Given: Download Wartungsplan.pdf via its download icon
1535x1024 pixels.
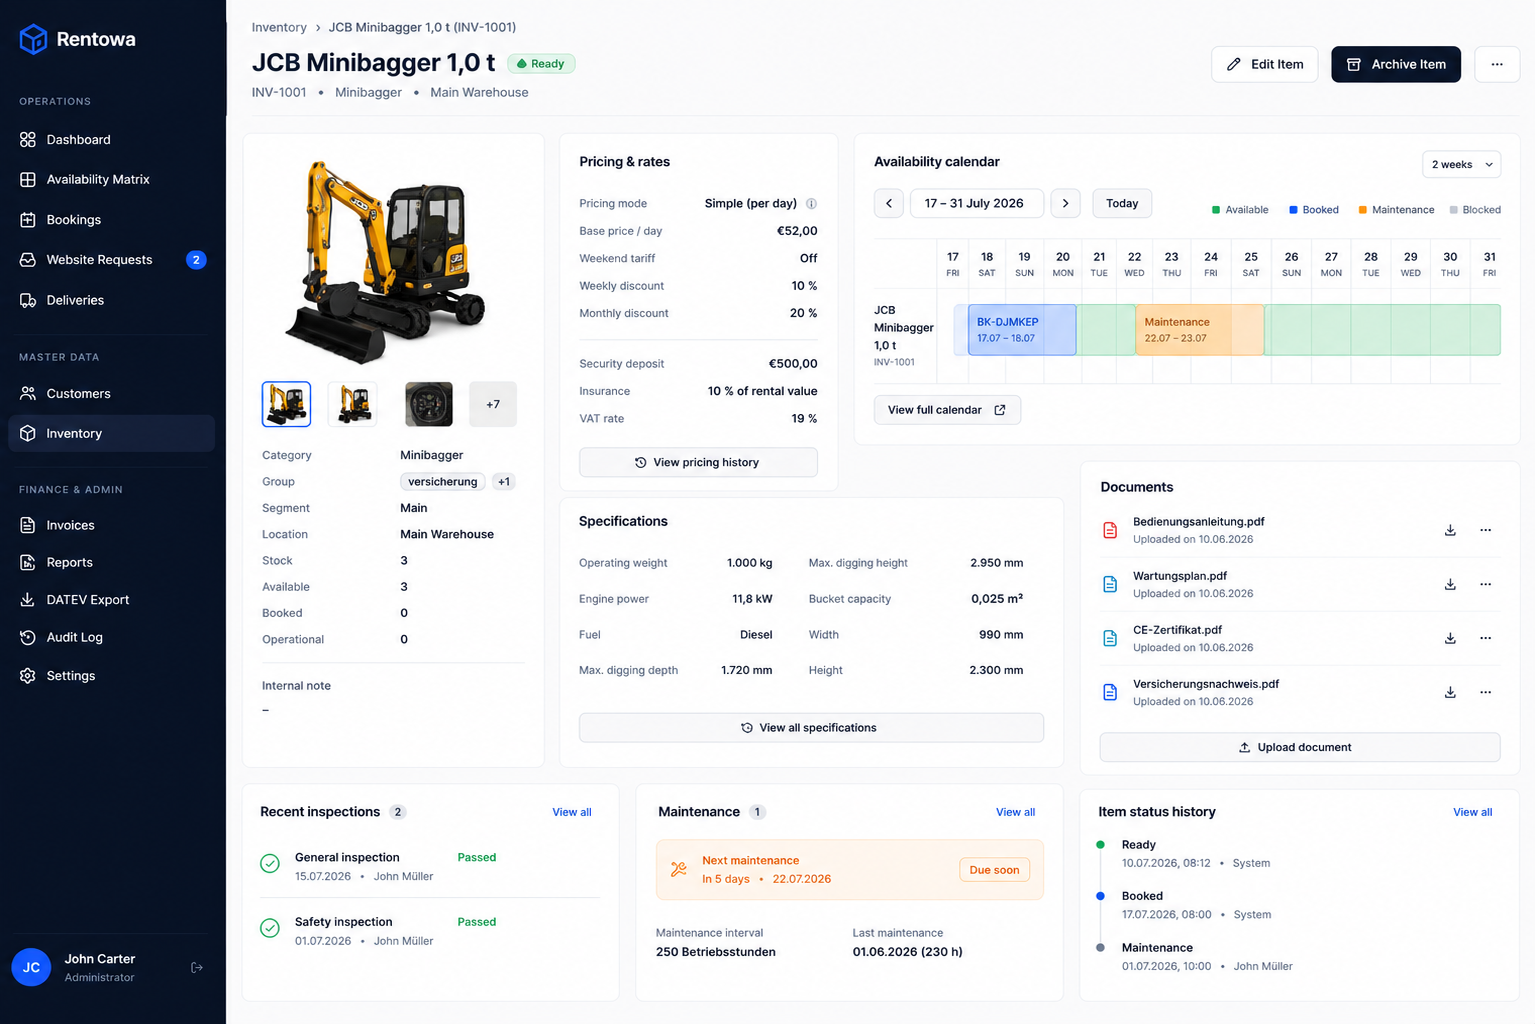Looking at the screenshot, I should pyautogui.click(x=1450, y=584).
